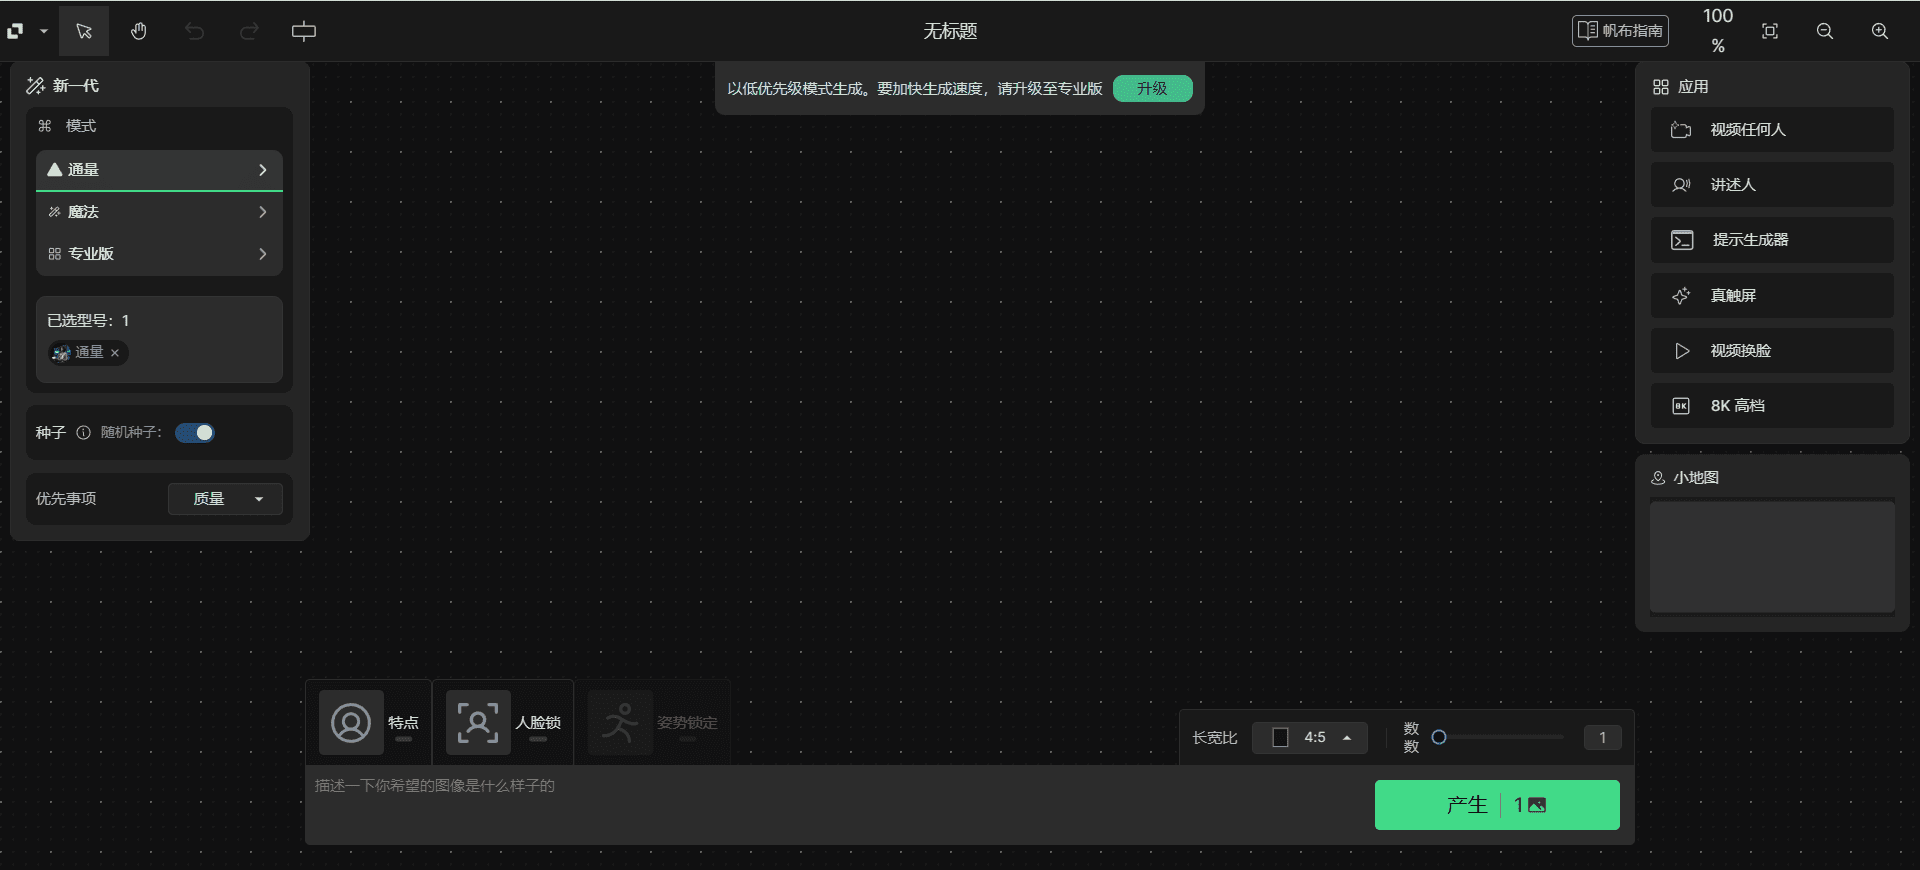Click the fit-to-screen icon
The height and width of the screenshot is (870, 1920).
pos(1770,31)
